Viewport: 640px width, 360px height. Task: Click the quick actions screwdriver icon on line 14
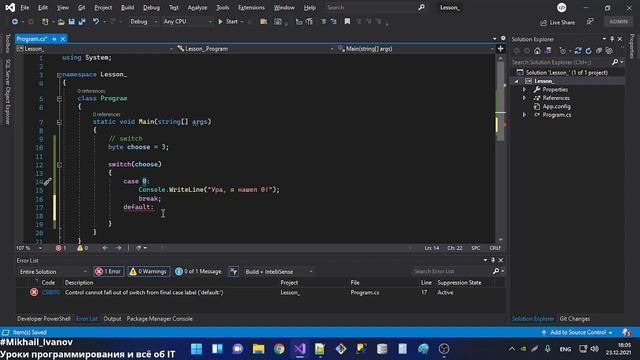pos(47,181)
